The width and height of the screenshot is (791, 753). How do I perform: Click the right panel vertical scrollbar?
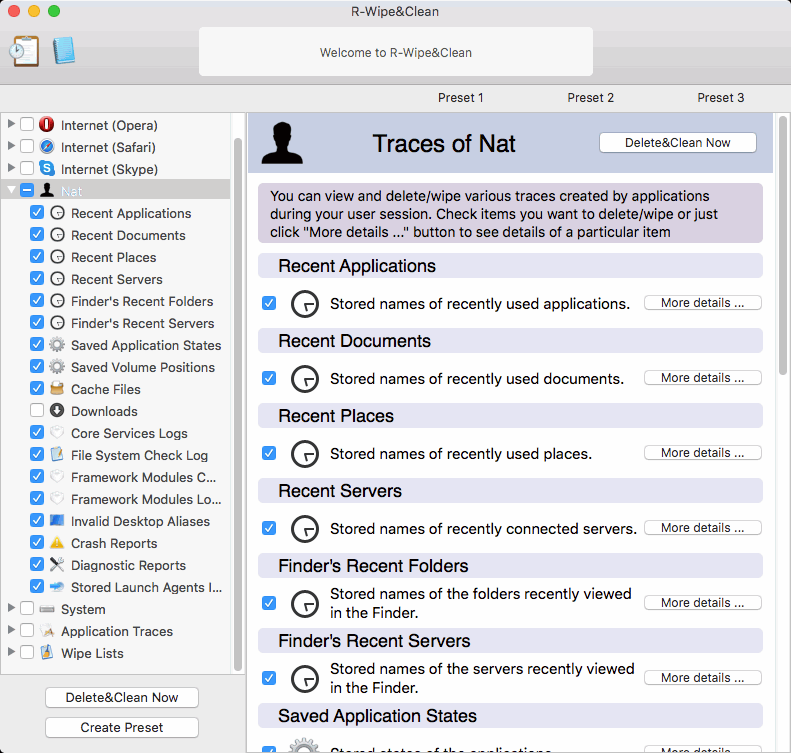coord(782,245)
